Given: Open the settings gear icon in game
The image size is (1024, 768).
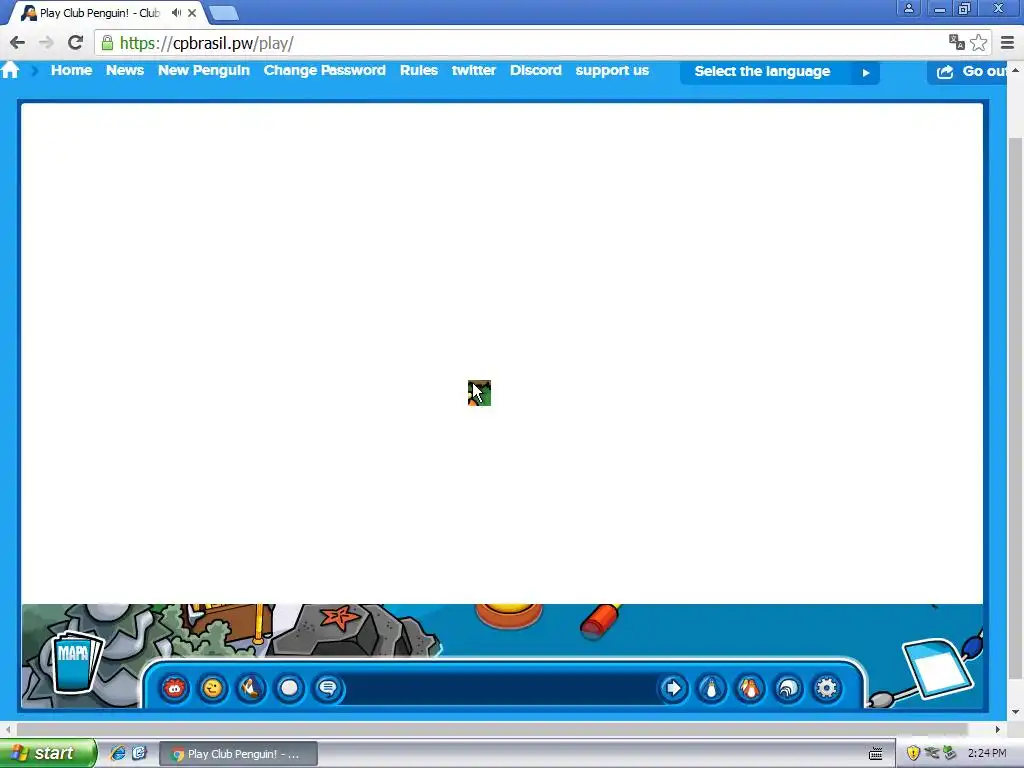Looking at the screenshot, I should (x=827, y=688).
